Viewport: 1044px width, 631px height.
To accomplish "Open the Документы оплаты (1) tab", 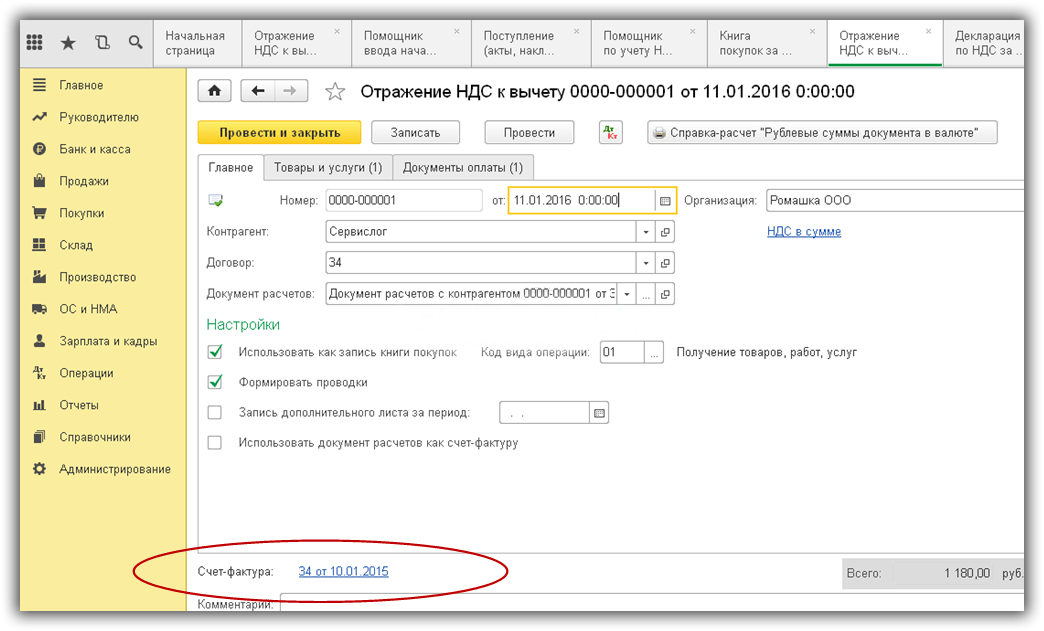I will click(x=463, y=168).
